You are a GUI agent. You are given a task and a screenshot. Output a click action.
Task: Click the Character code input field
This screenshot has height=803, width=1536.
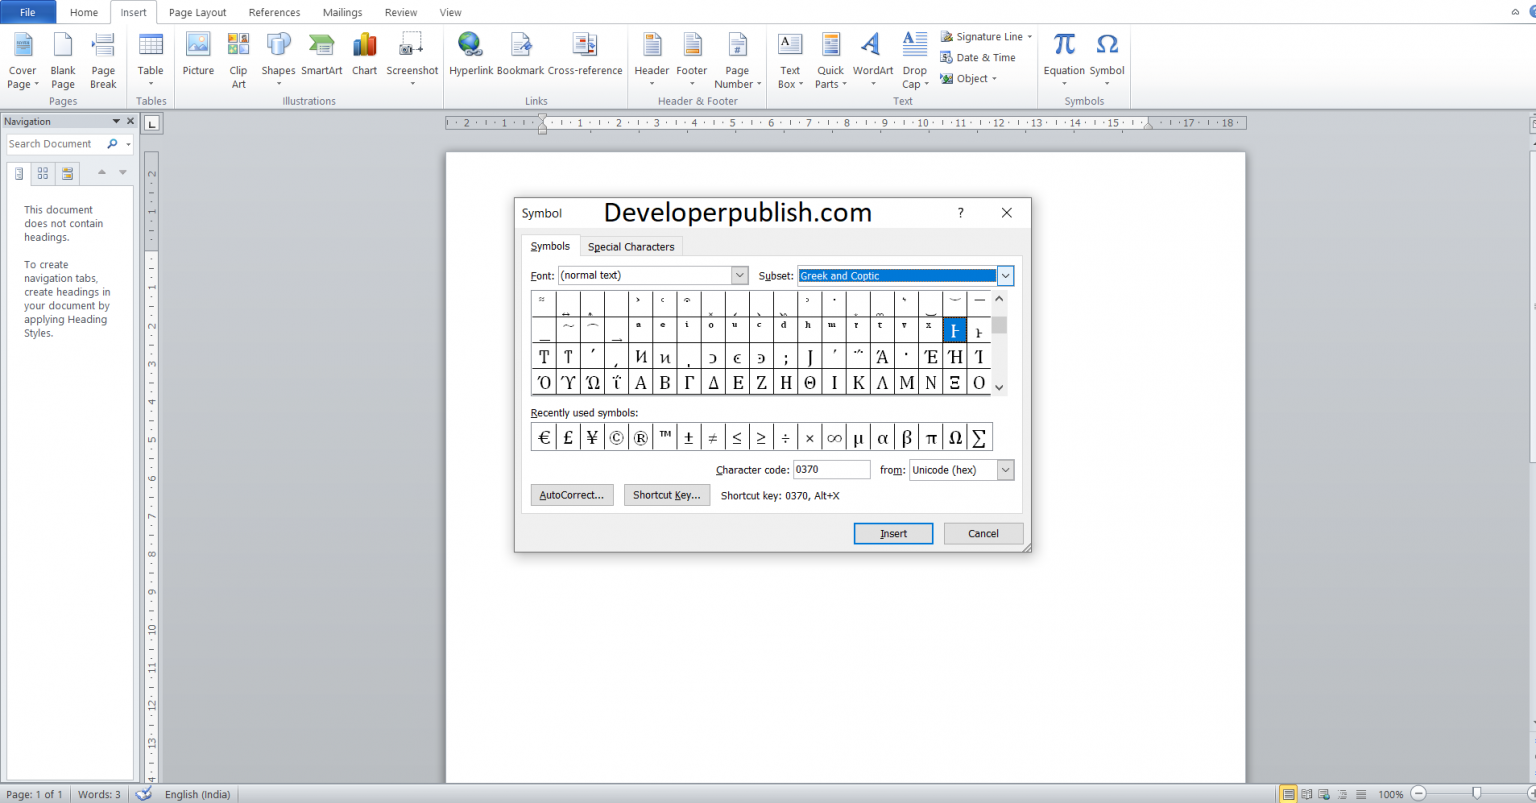pos(831,469)
